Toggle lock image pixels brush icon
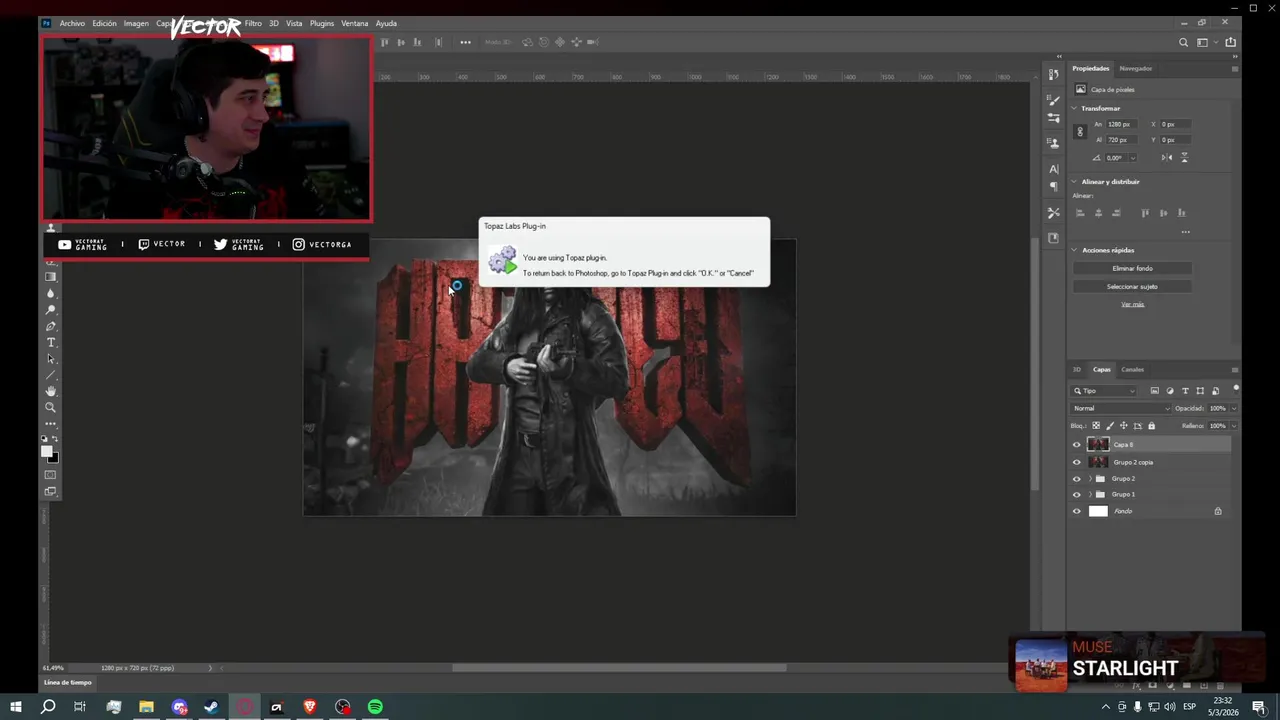Viewport: 1280px width, 720px height. pyautogui.click(x=1110, y=426)
